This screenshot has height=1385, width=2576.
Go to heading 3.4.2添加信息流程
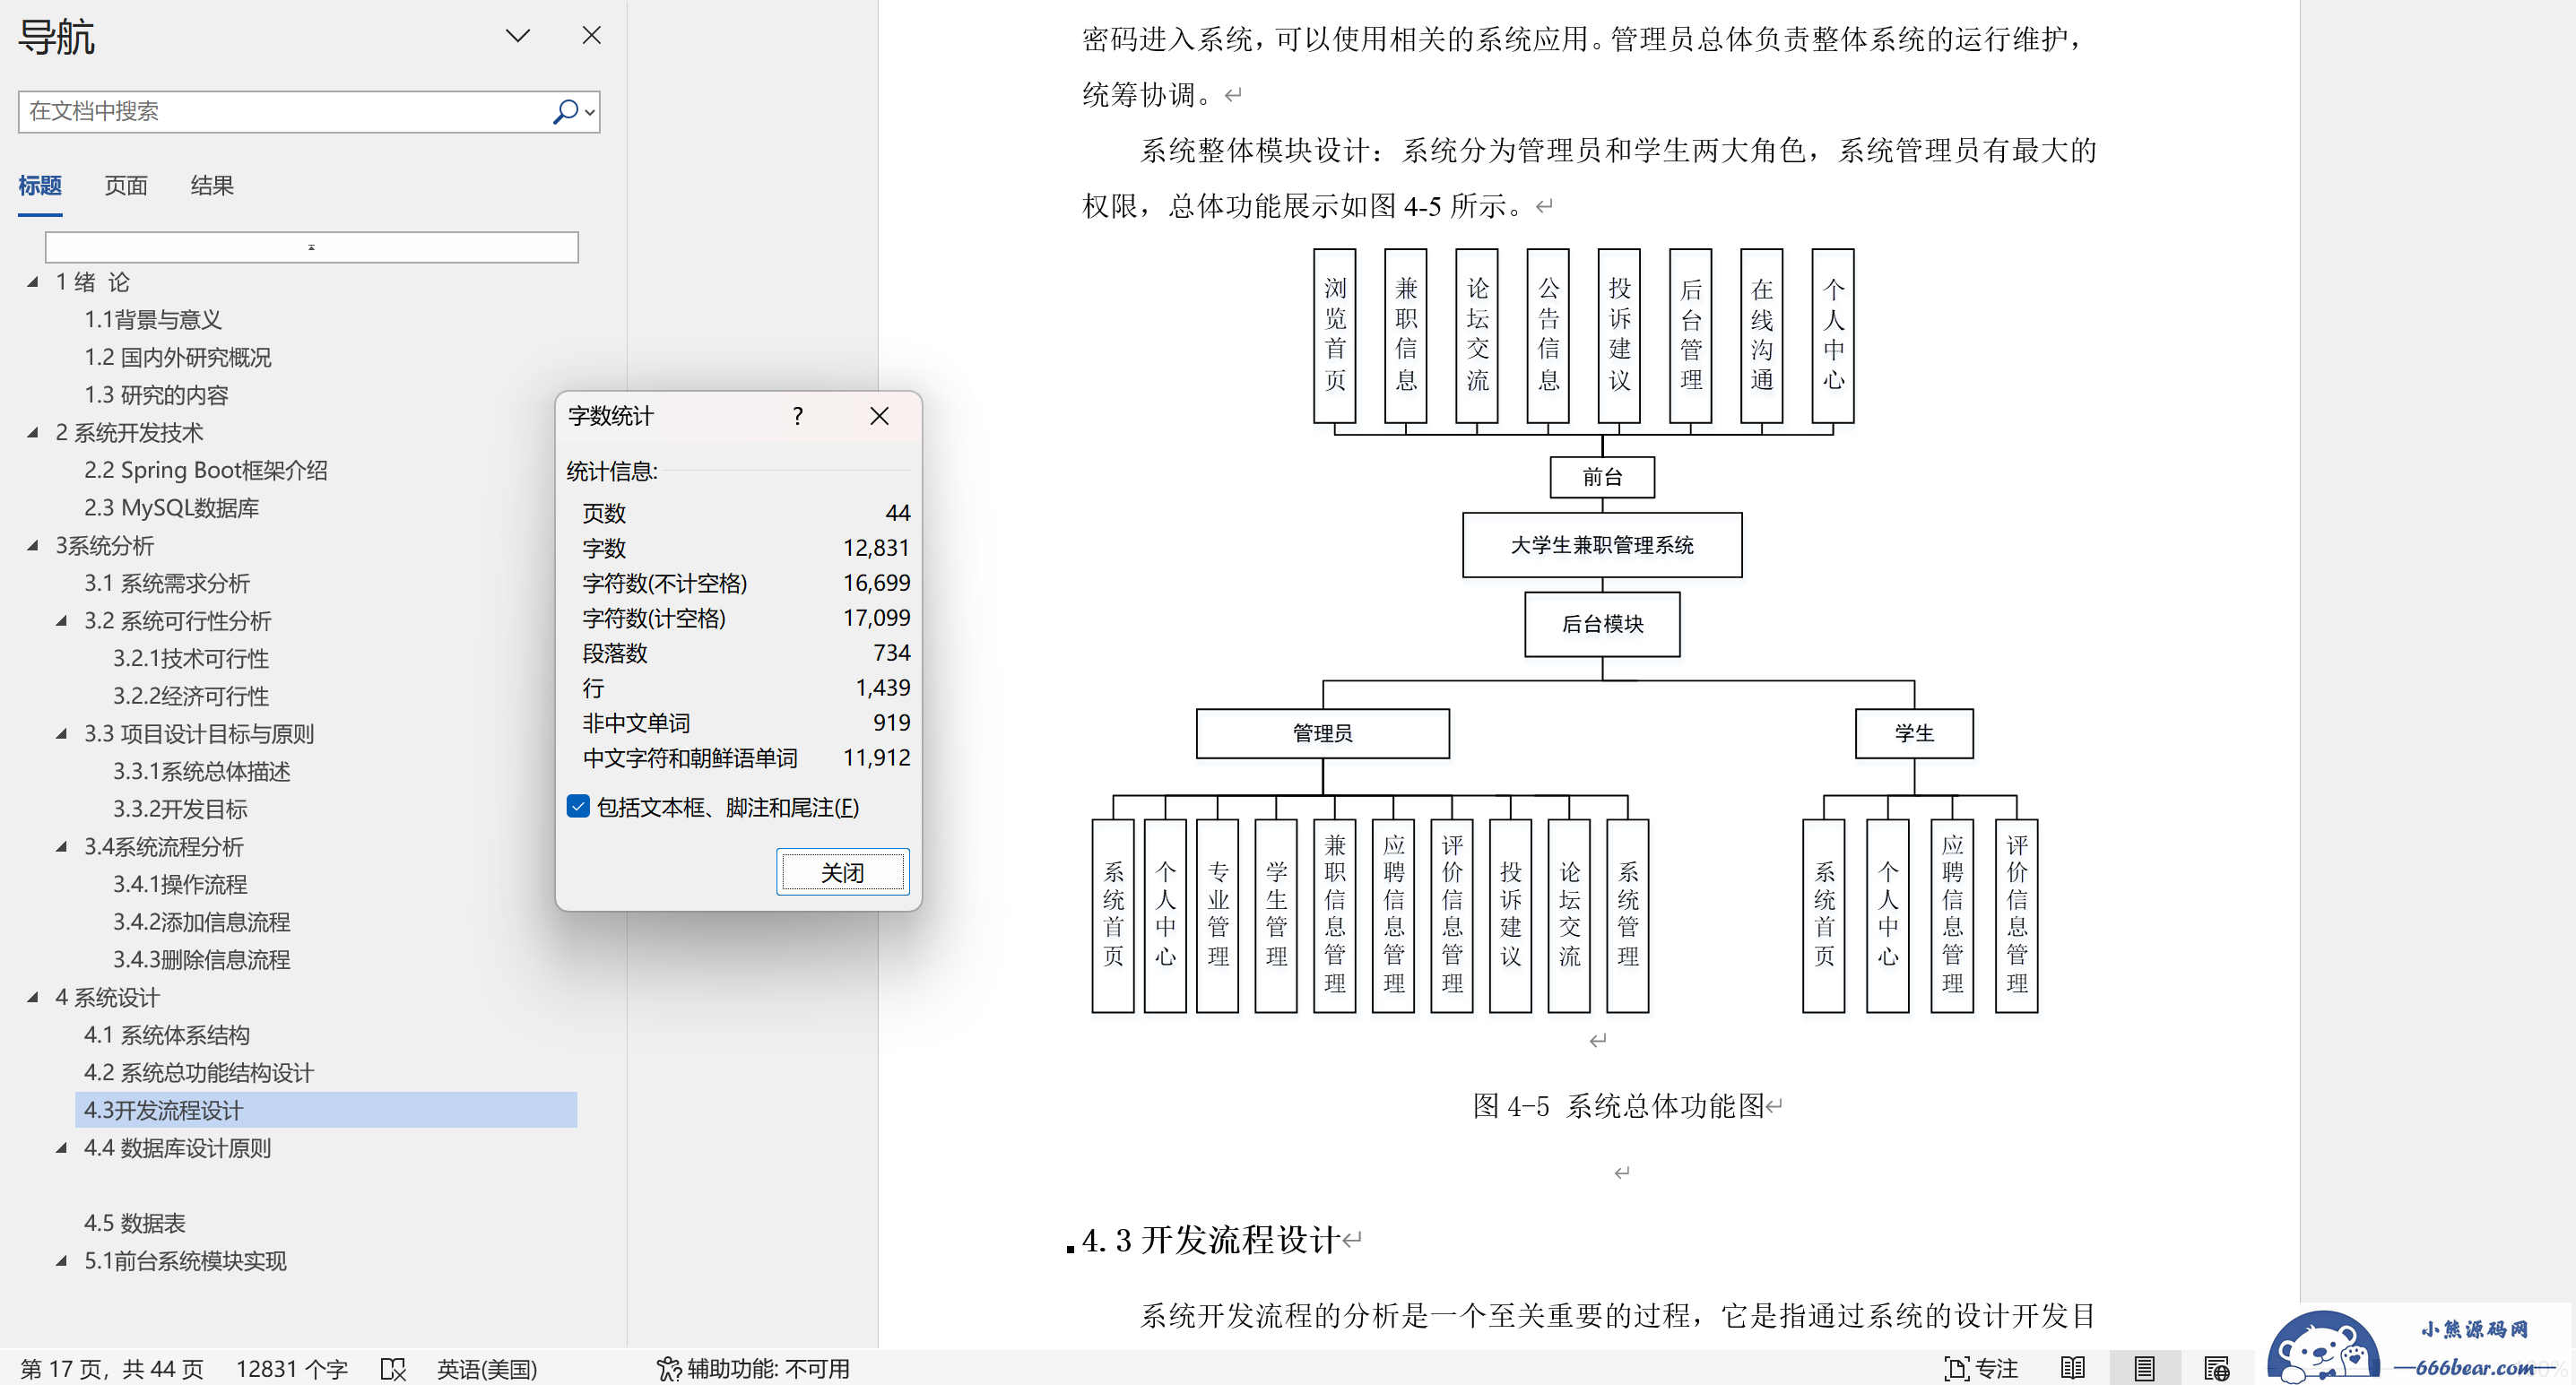pos(202,922)
